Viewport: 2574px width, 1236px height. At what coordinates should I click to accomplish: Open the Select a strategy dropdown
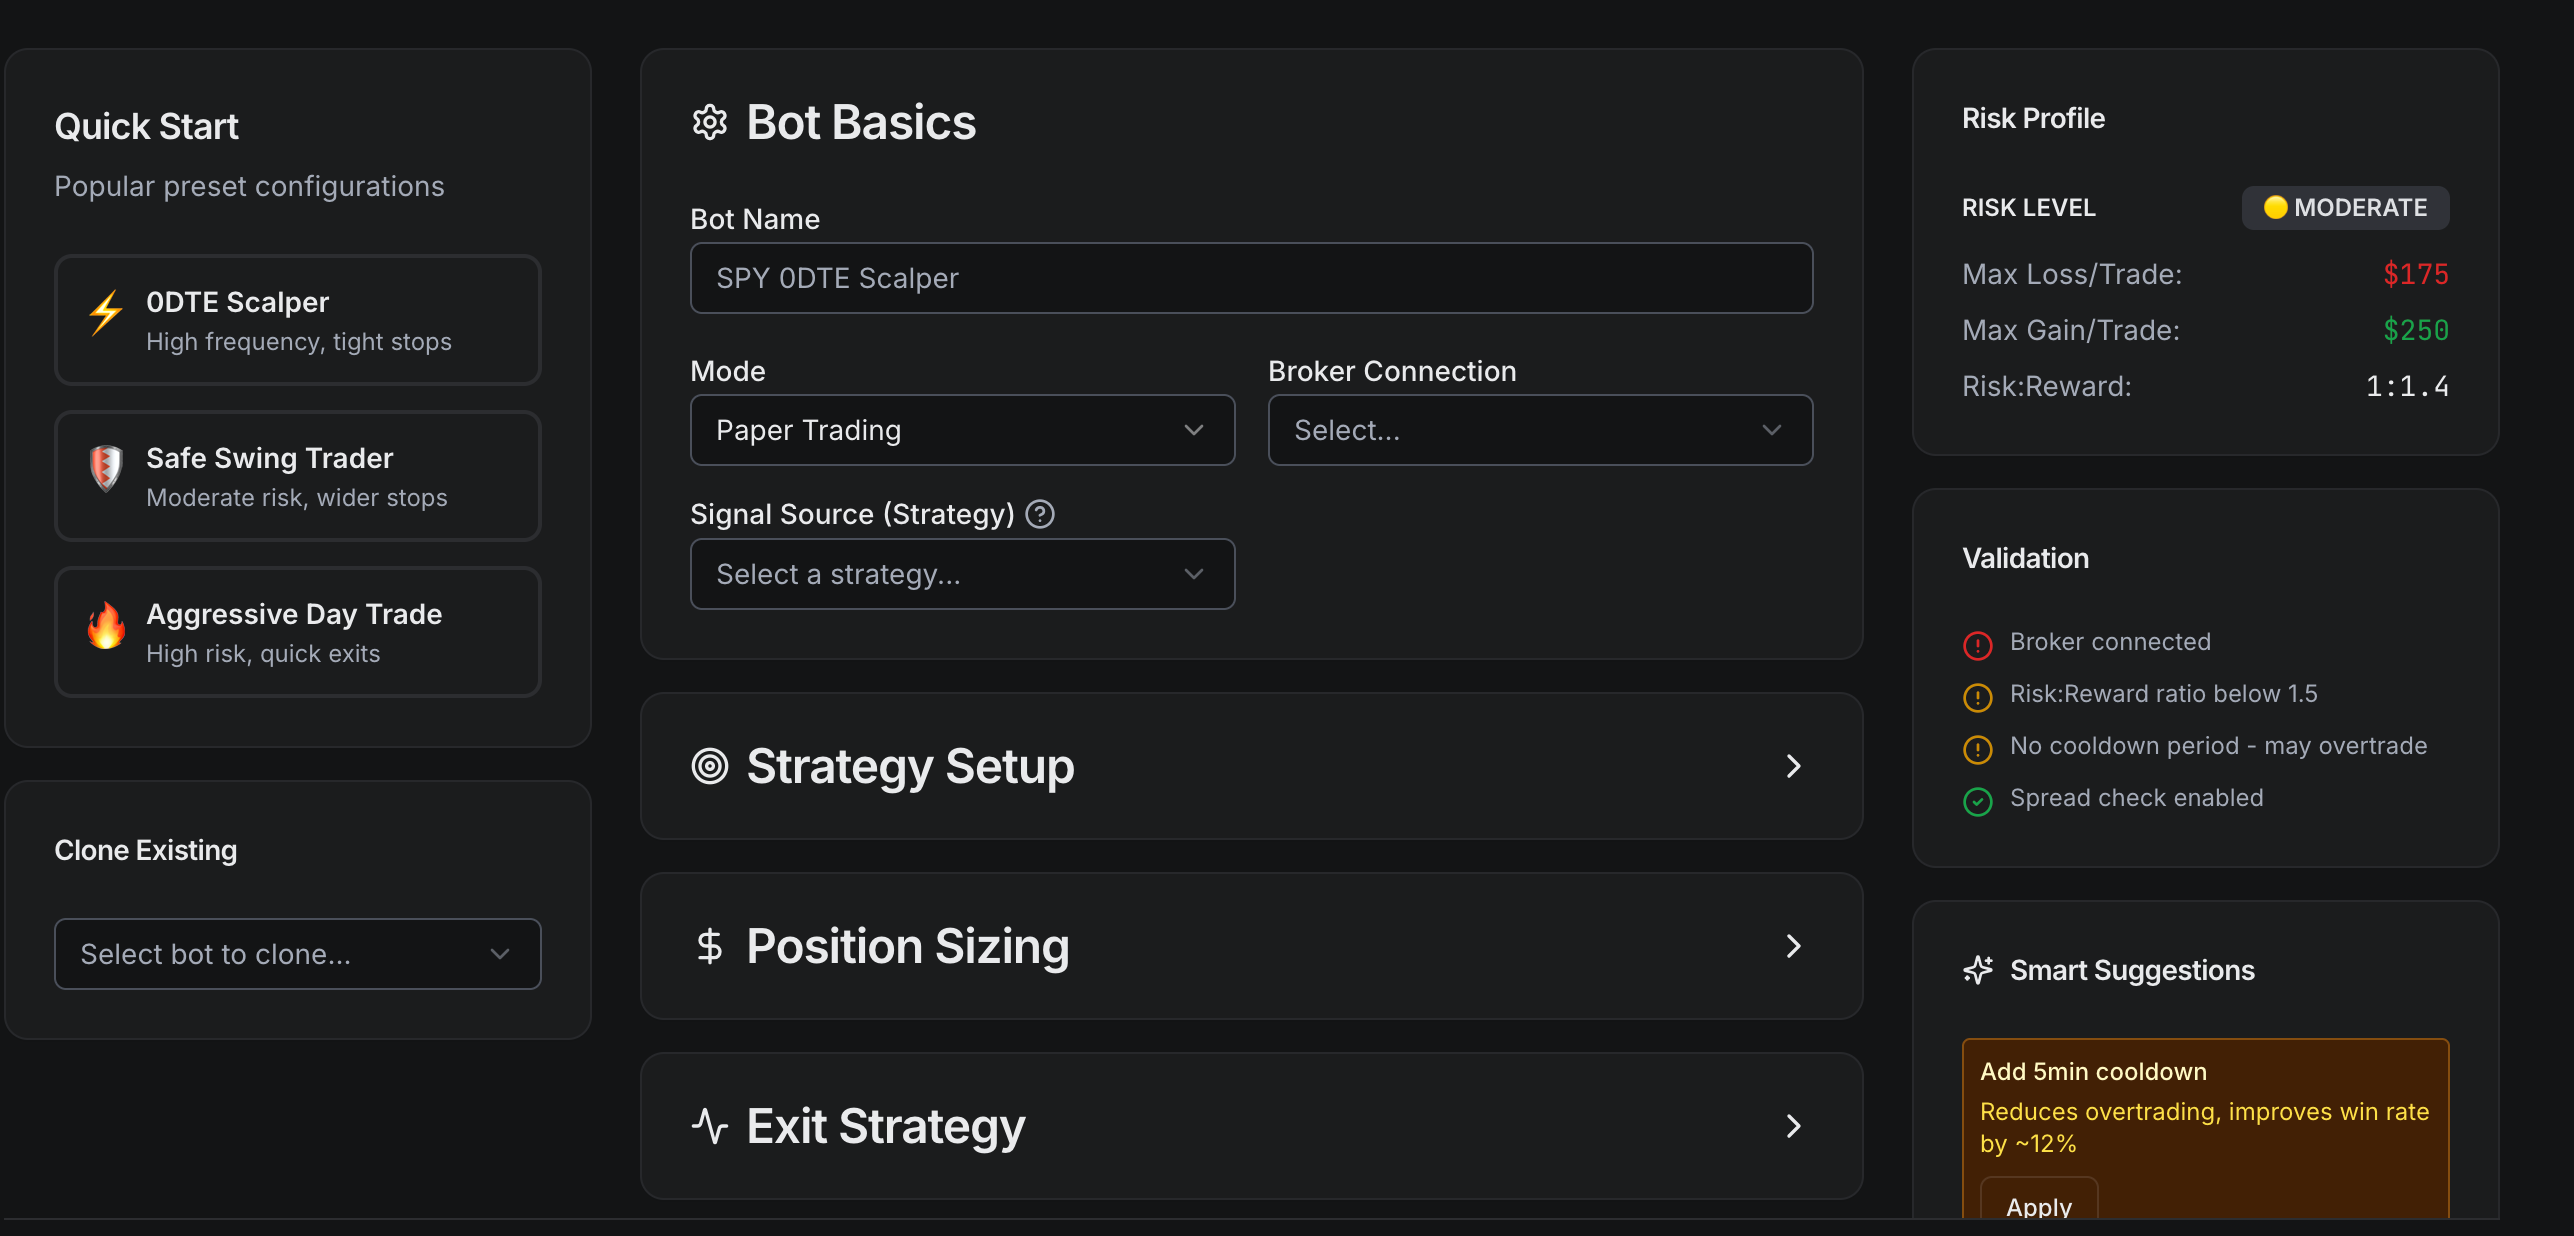[962, 574]
